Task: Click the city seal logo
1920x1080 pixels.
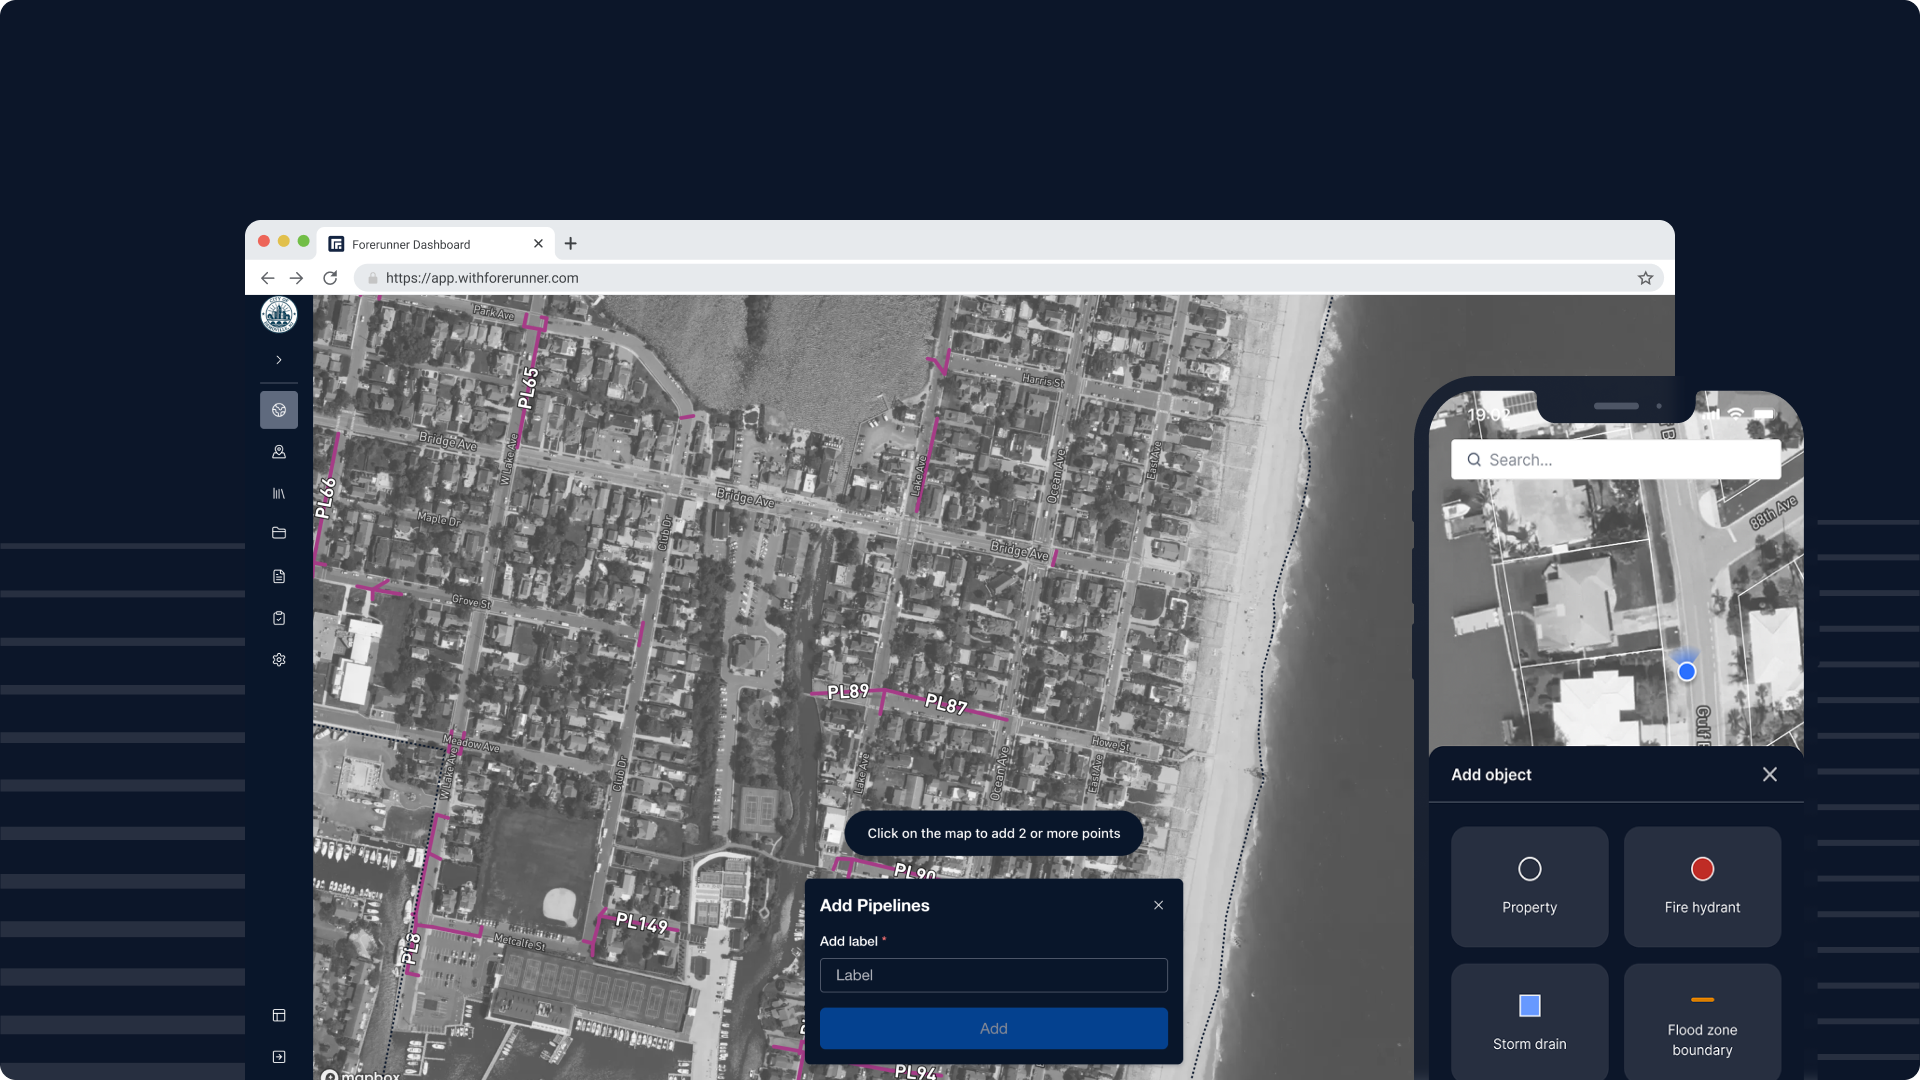Action: coord(279,315)
